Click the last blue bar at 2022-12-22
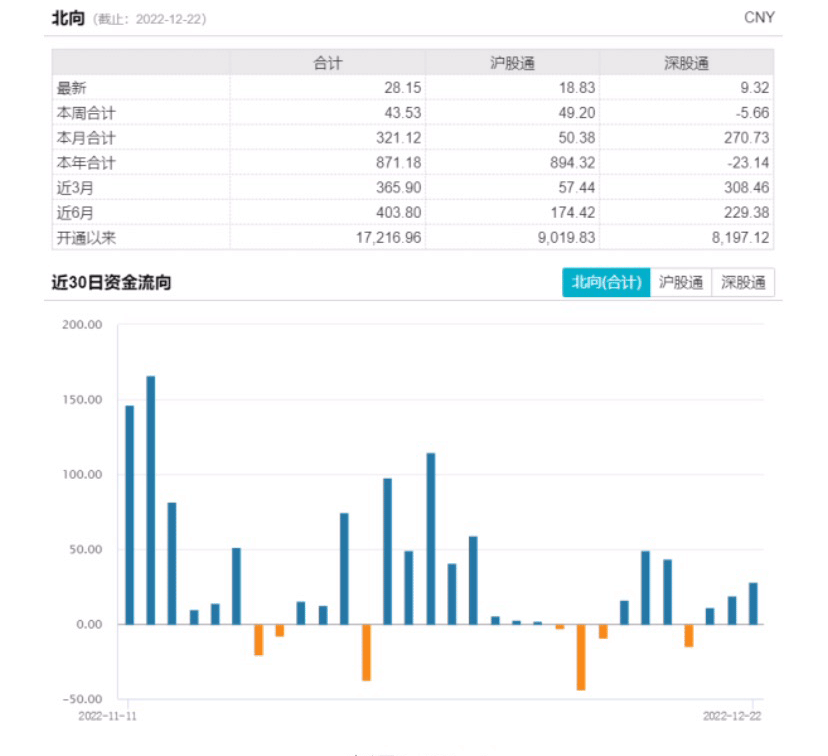Viewport: 828px width, 756px height. tap(753, 603)
